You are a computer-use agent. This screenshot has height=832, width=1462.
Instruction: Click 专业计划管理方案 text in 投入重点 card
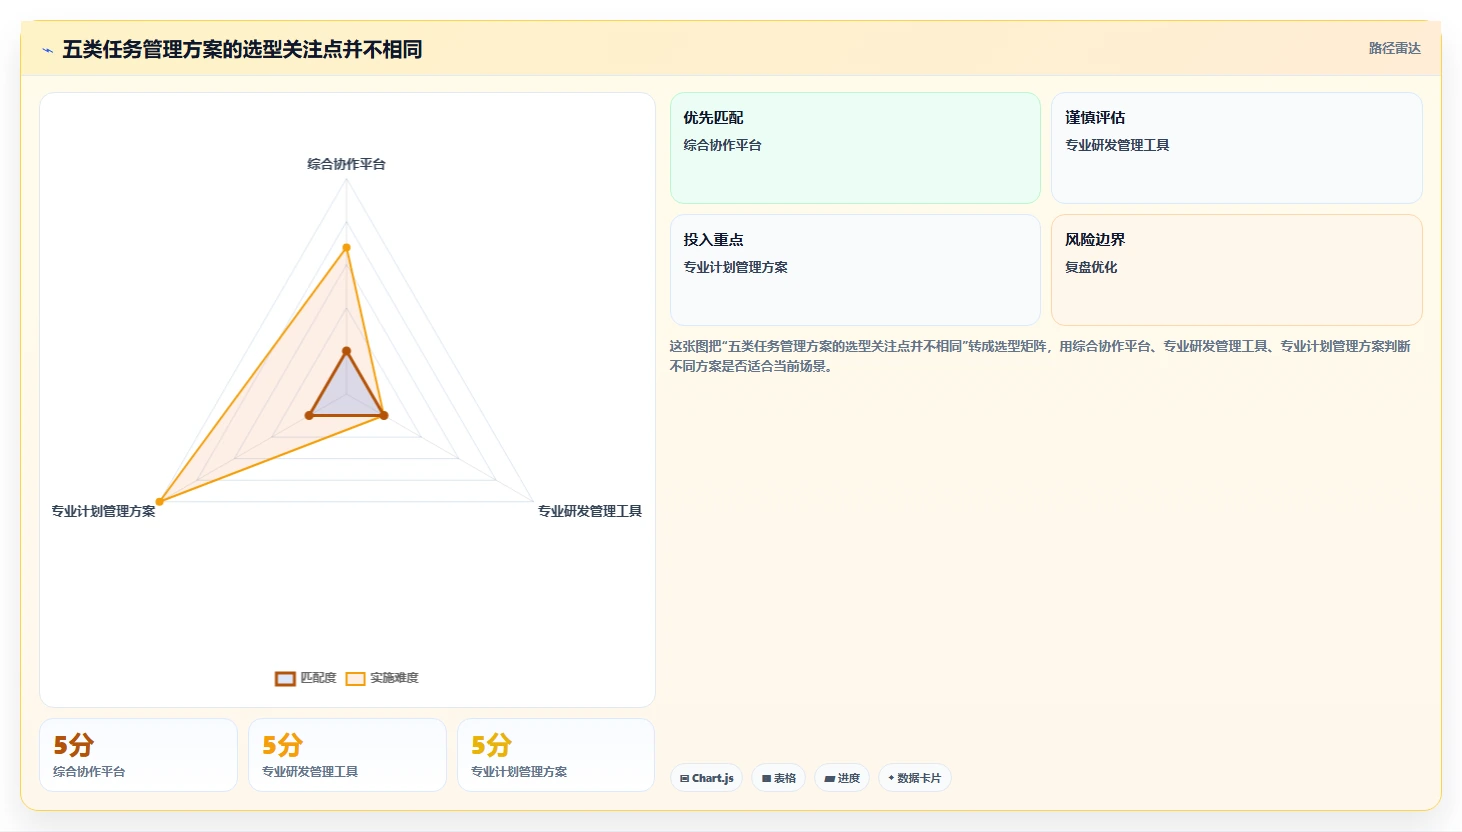(x=736, y=267)
